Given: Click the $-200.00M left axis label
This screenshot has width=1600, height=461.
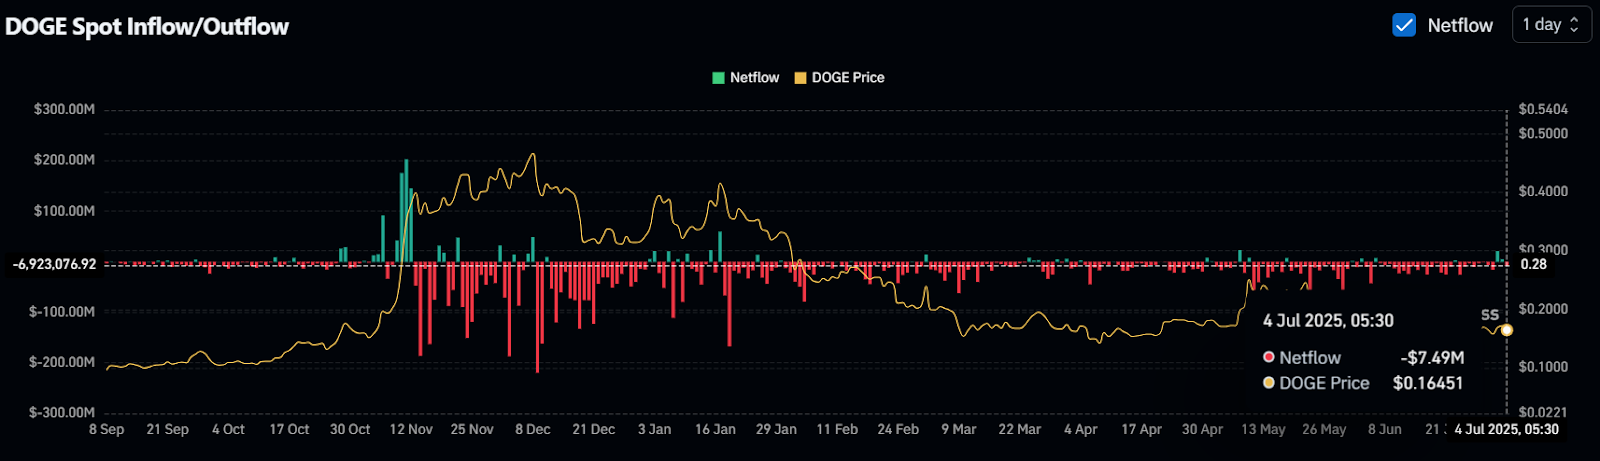Looking at the screenshot, I should tap(61, 362).
